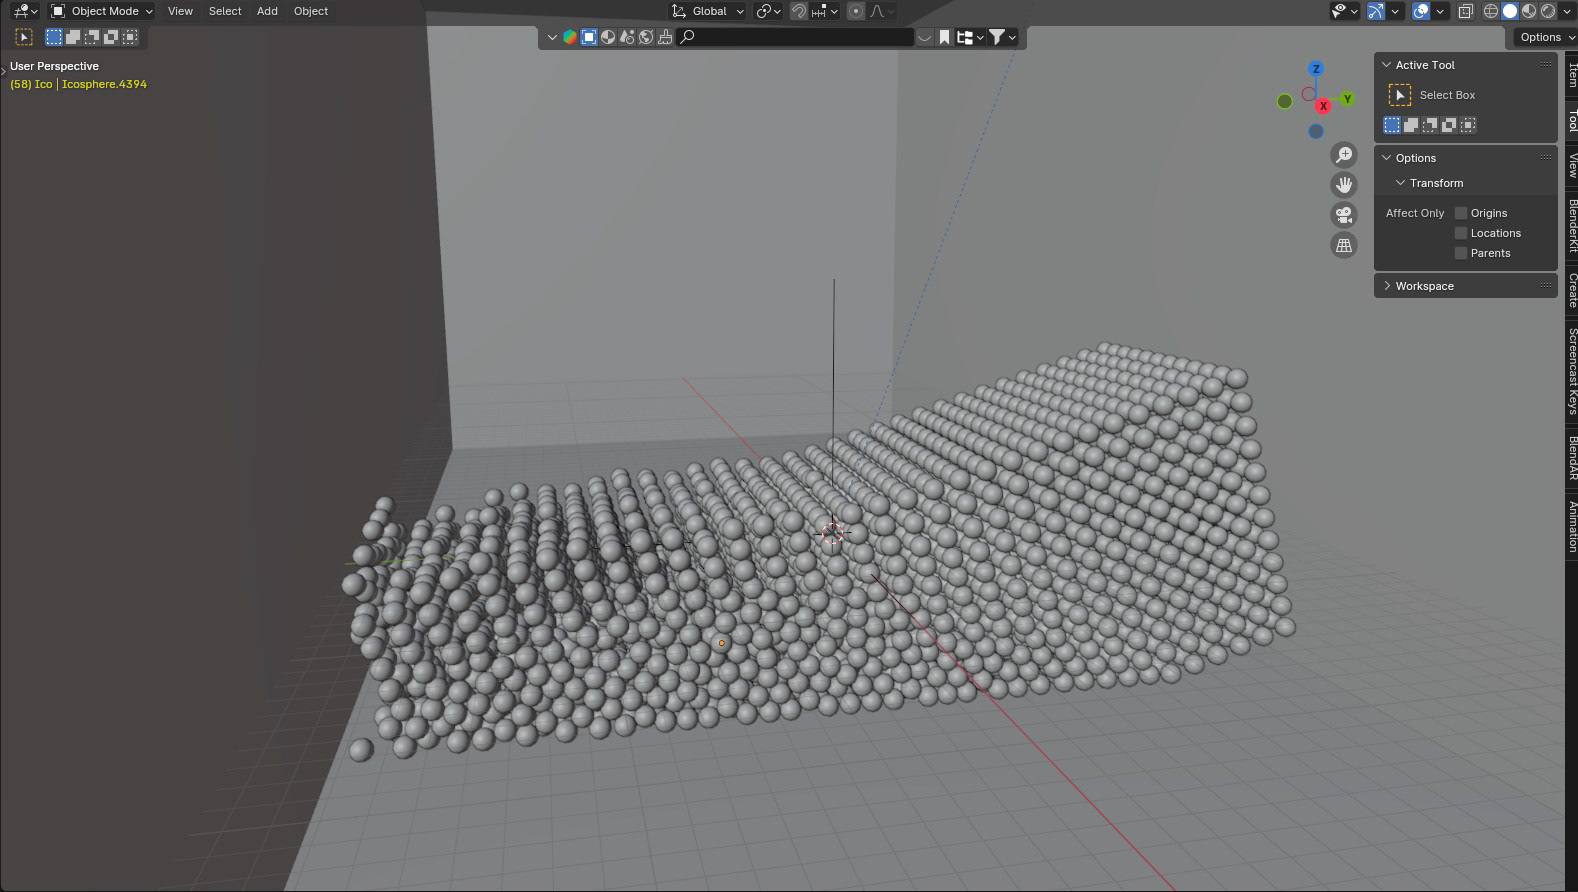Screen dimensions: 1578x892
Task: Click the bookmark icon
Action: [x=944, y=37]
